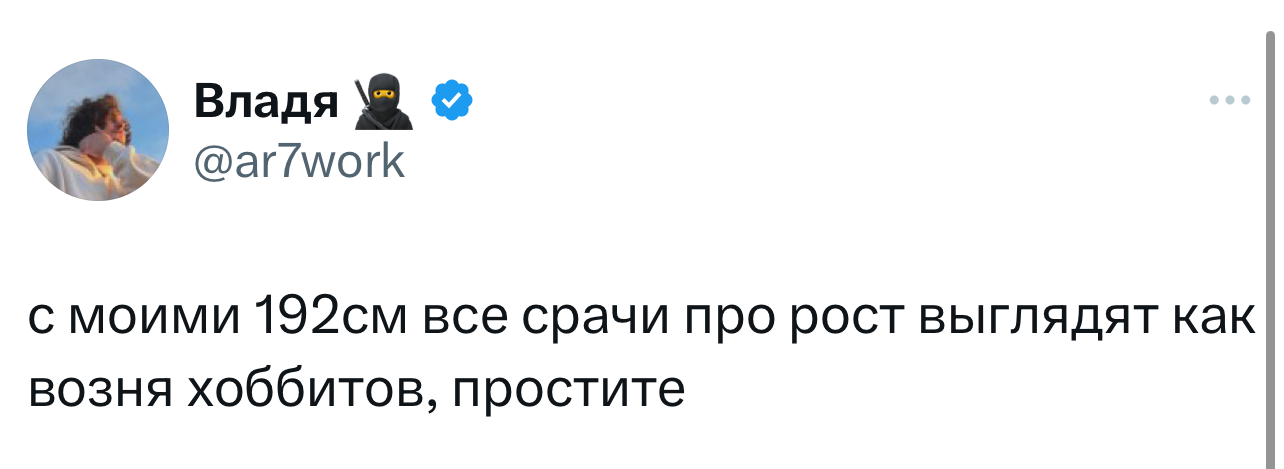Click the word "192см" in the tweet
This screenshot has height=469, width=1284.
327,320
